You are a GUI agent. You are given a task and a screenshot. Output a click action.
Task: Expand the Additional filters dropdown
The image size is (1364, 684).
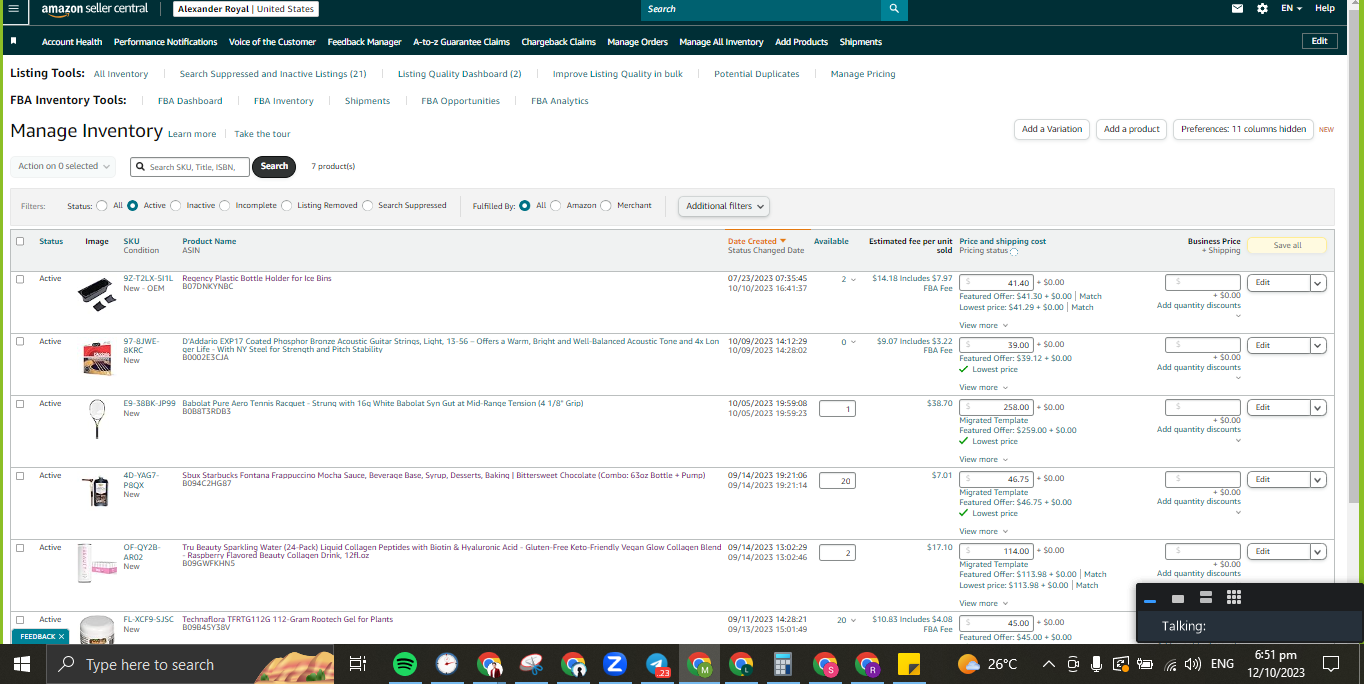726,206
